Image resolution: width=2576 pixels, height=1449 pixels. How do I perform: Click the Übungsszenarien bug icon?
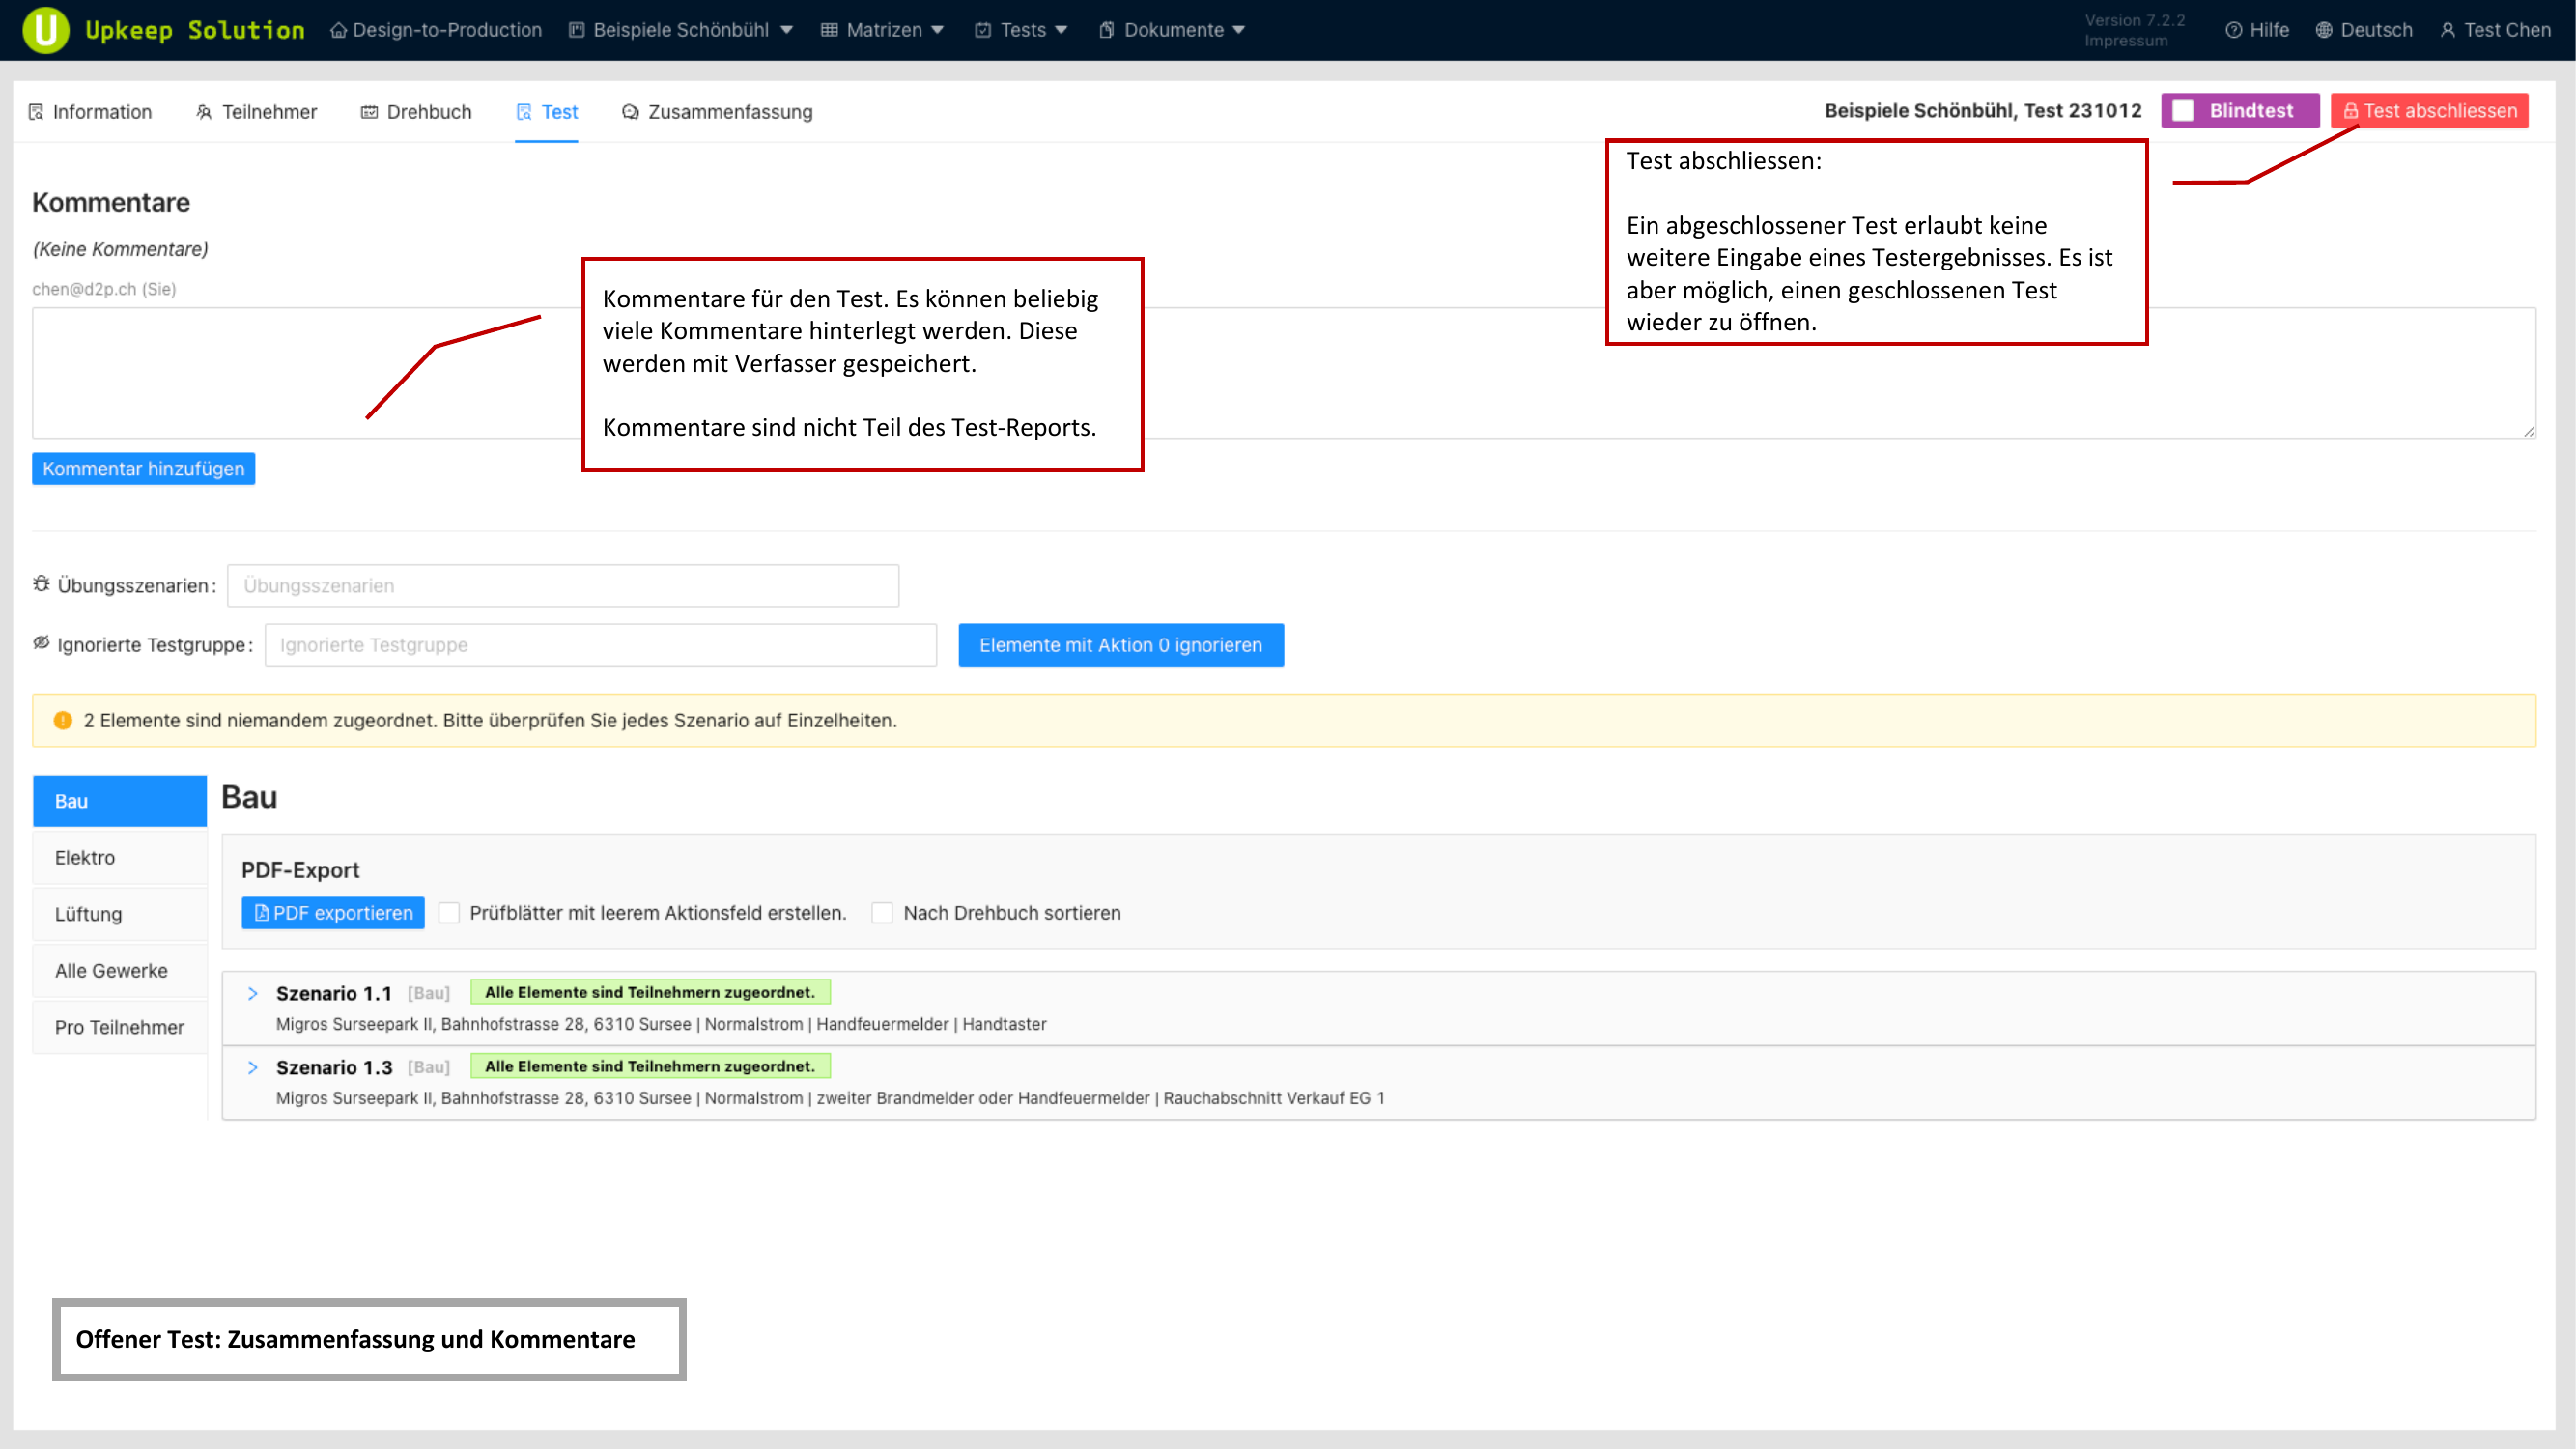tap(41, 584)
